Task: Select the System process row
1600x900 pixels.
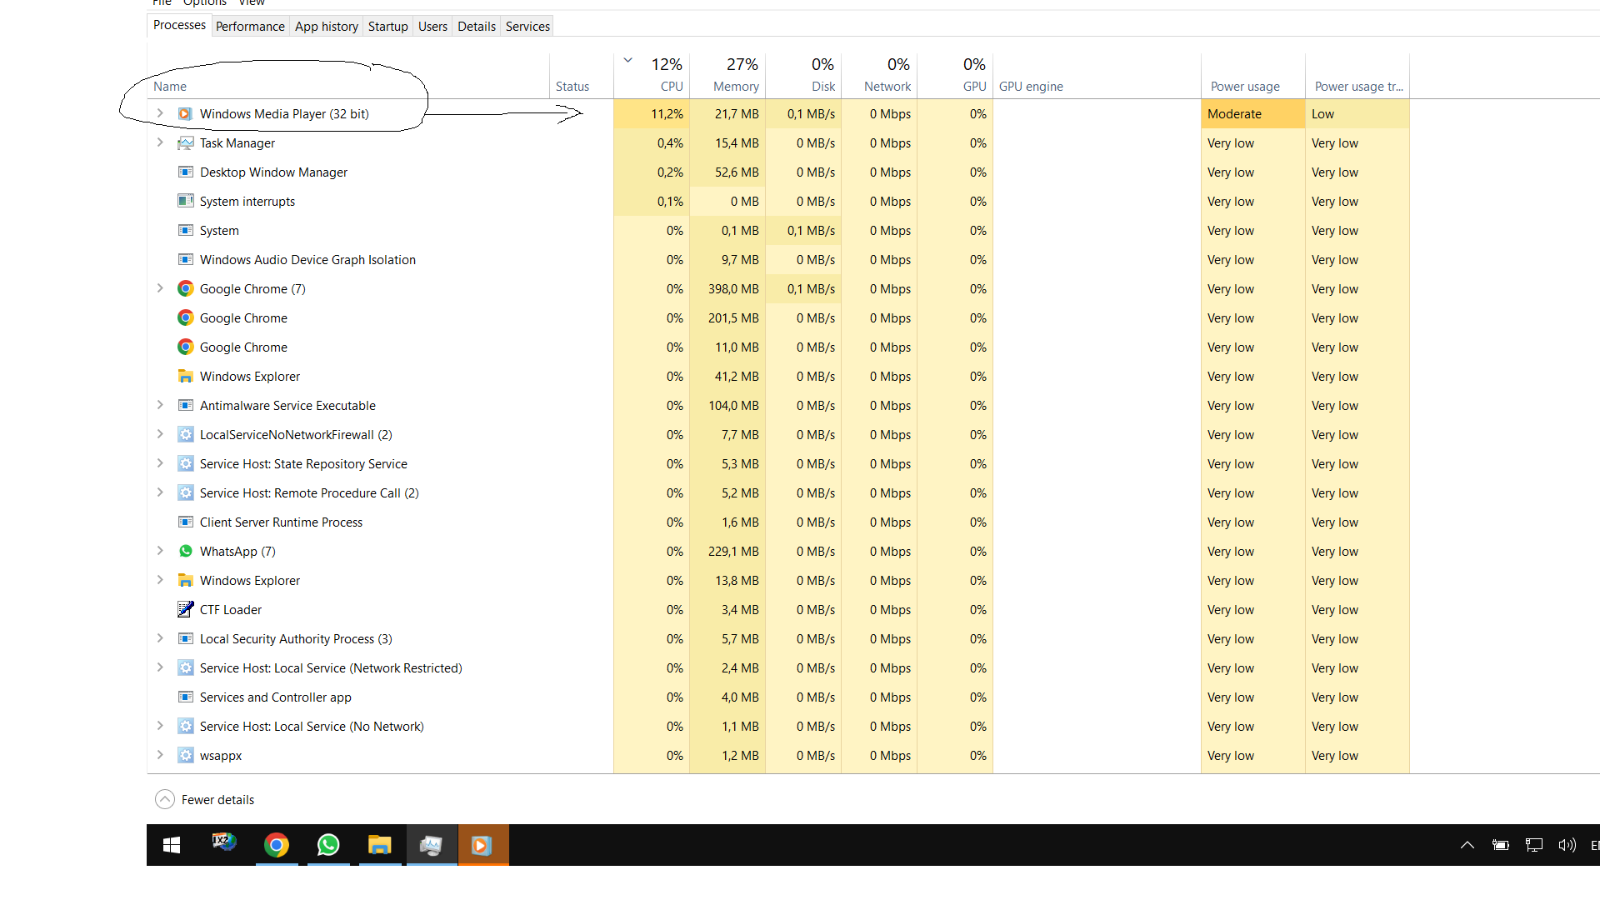Action: click(x=778, y=230)
